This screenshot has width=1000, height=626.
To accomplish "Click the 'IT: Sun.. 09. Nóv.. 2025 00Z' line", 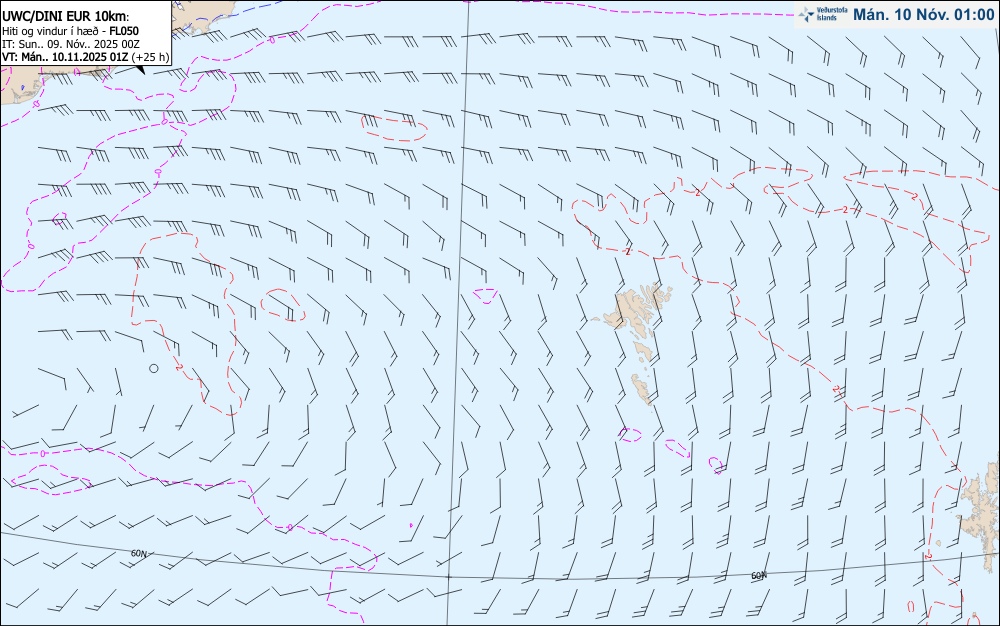I will [71, 44].
